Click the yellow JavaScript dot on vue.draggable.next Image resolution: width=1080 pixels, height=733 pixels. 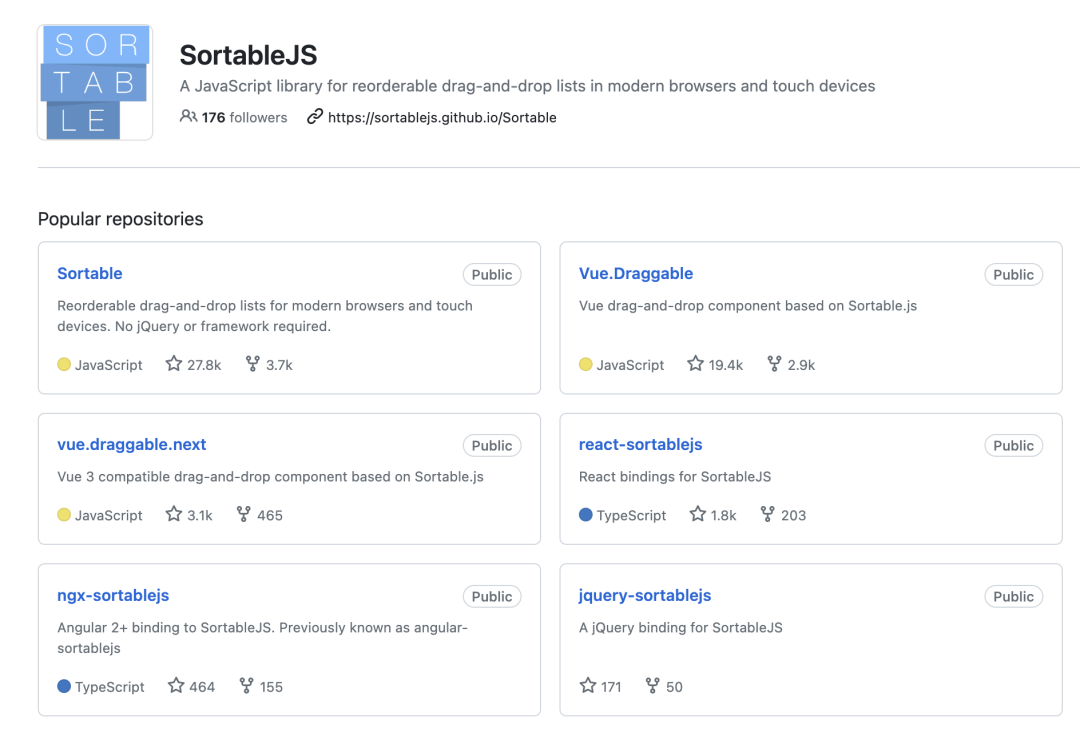pos(64,515)
